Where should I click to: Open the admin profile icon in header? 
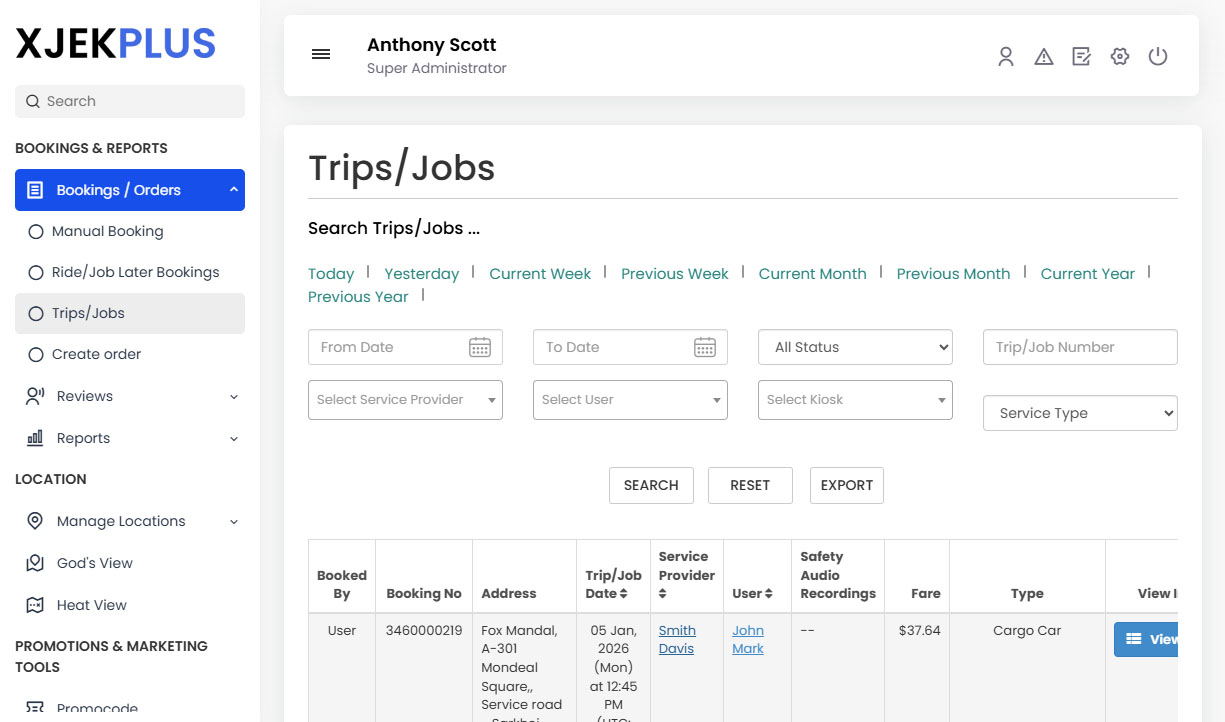pos(1005,57)
